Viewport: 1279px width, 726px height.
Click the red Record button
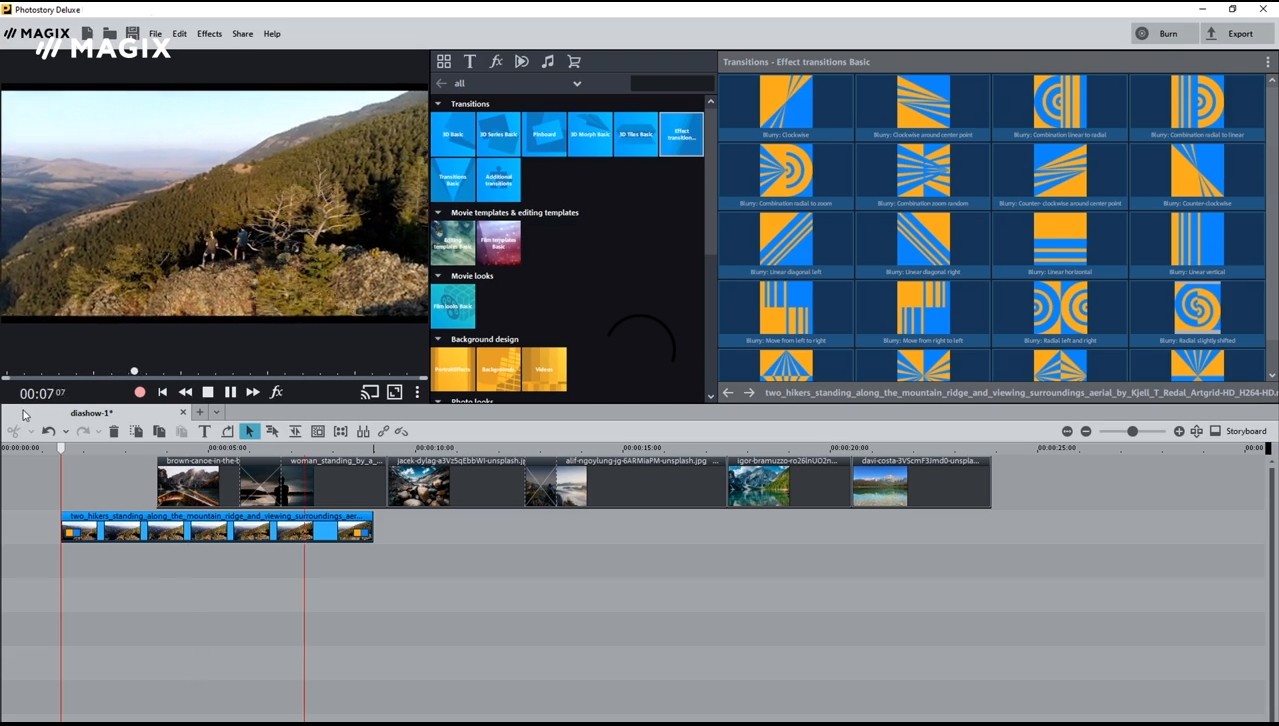click(140, 393)
